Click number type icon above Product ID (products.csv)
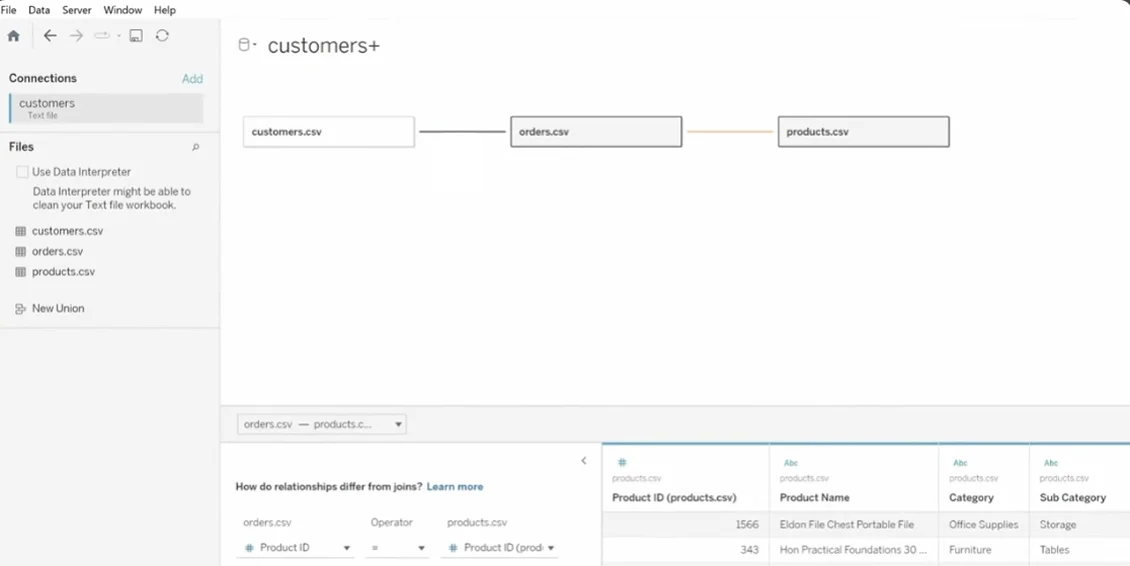The height and width of the screenshot is (566, 1130). 622,462
